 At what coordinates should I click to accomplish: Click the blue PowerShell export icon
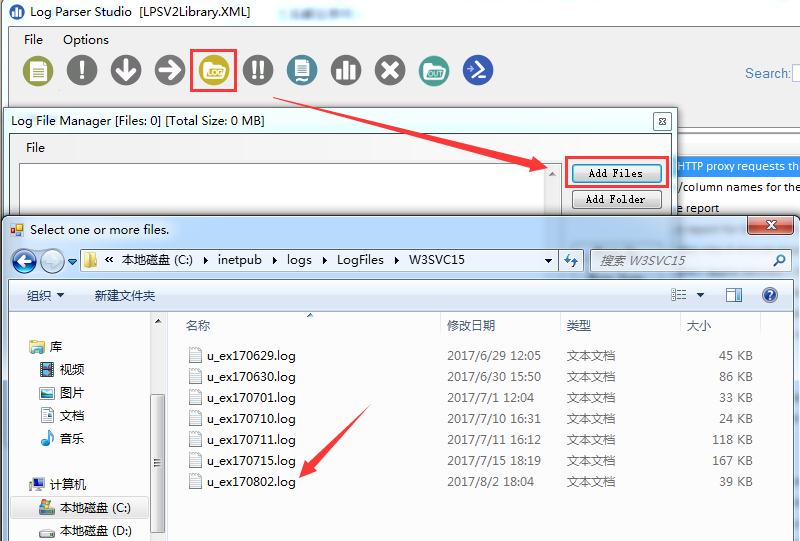click(478, 70)
